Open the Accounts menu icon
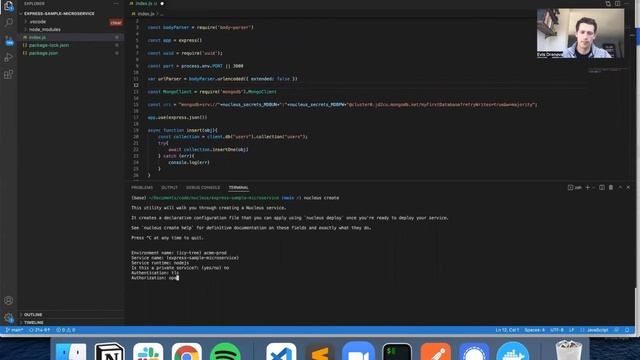Image resolution: width=640 pixels, height=360 pixels. pyautogui.click(x=8, y=300)
